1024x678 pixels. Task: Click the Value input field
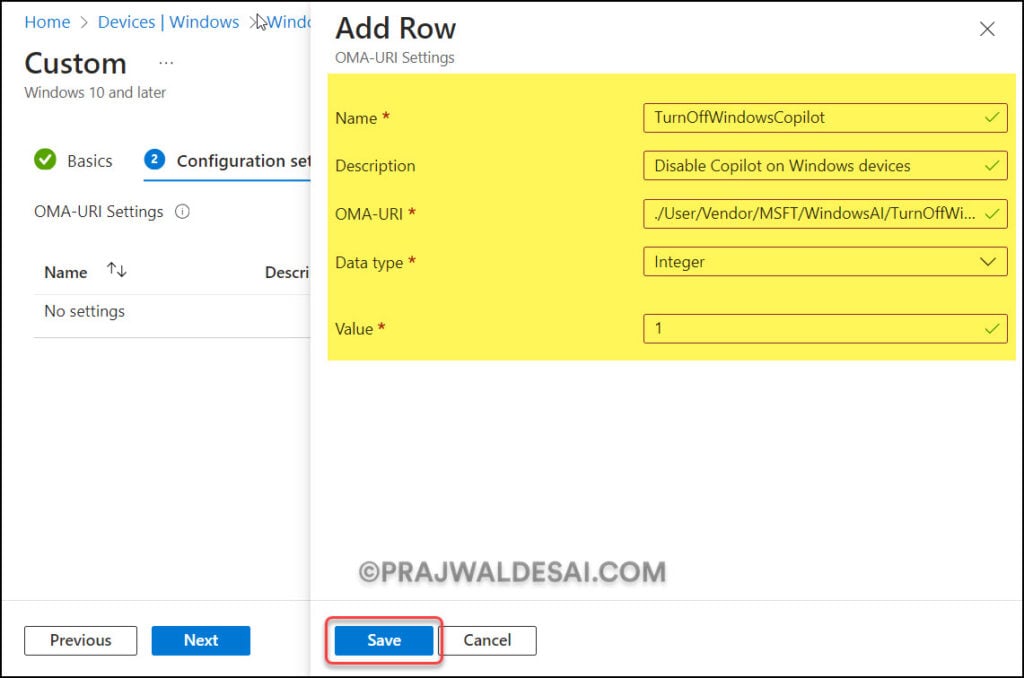click(825, 329)
